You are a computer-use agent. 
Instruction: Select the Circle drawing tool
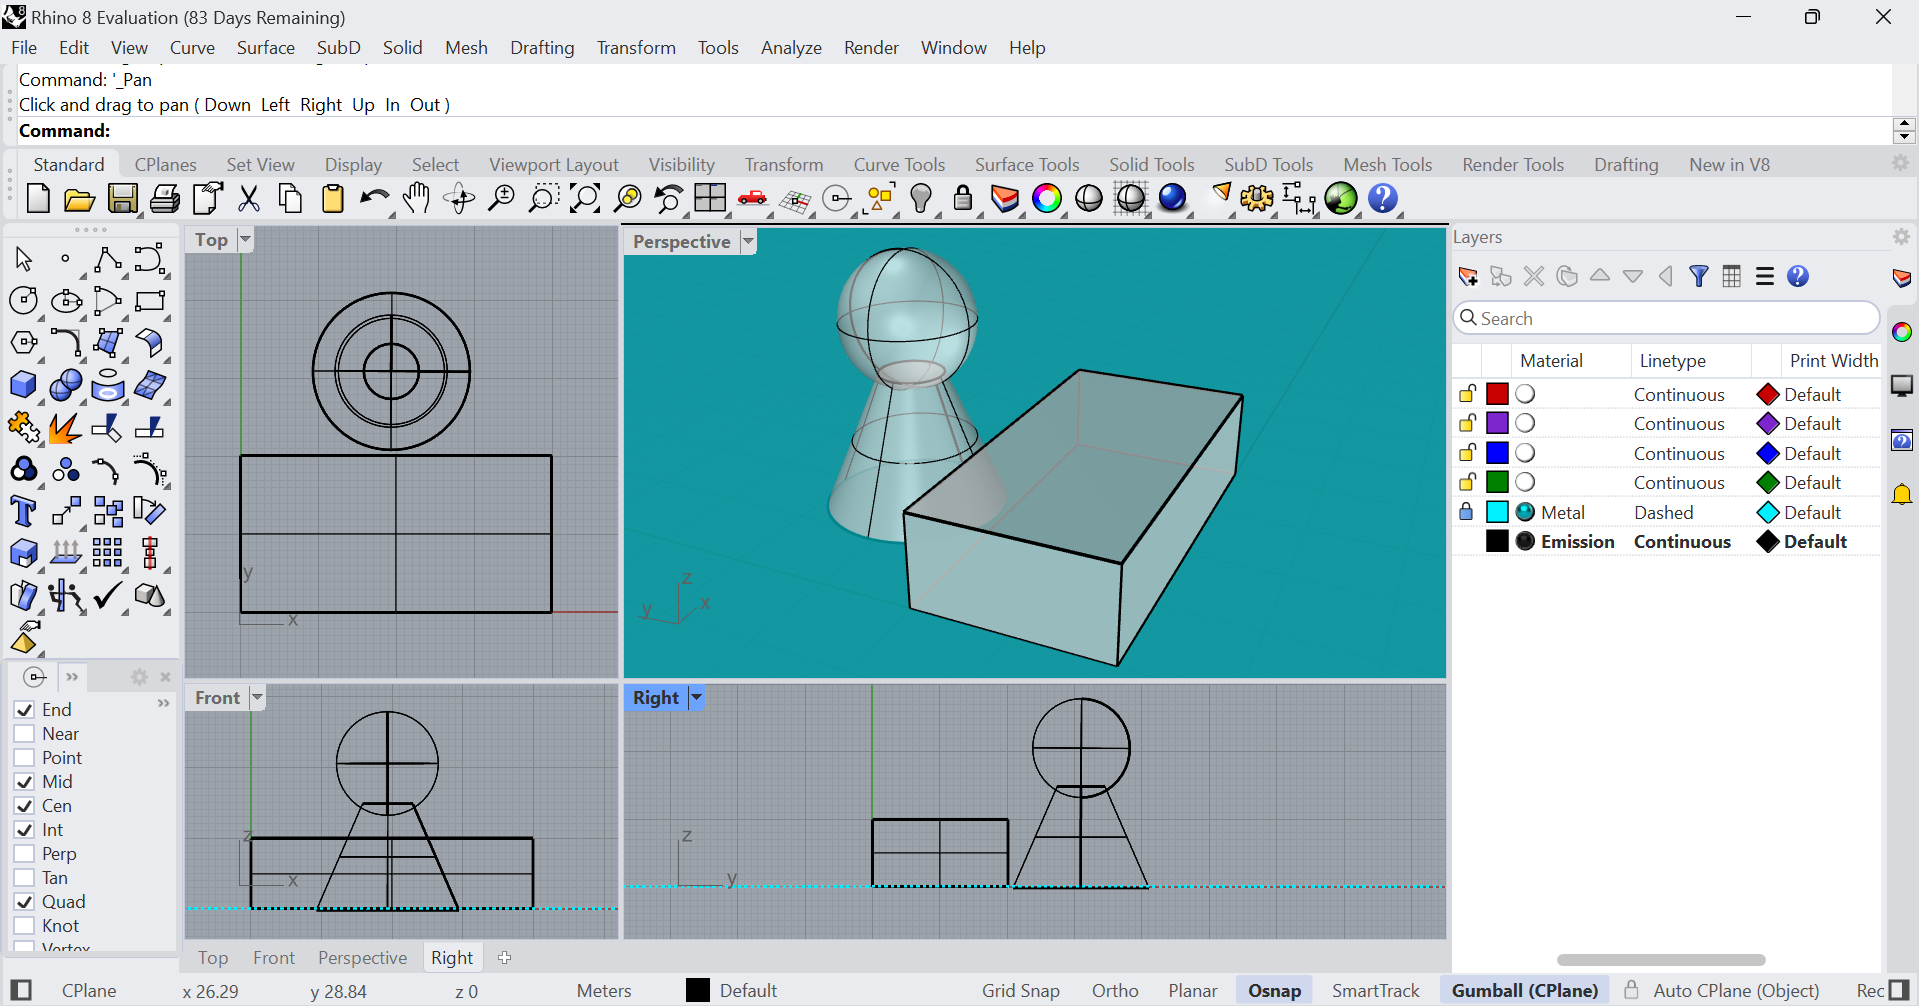[x=23, y=301]
